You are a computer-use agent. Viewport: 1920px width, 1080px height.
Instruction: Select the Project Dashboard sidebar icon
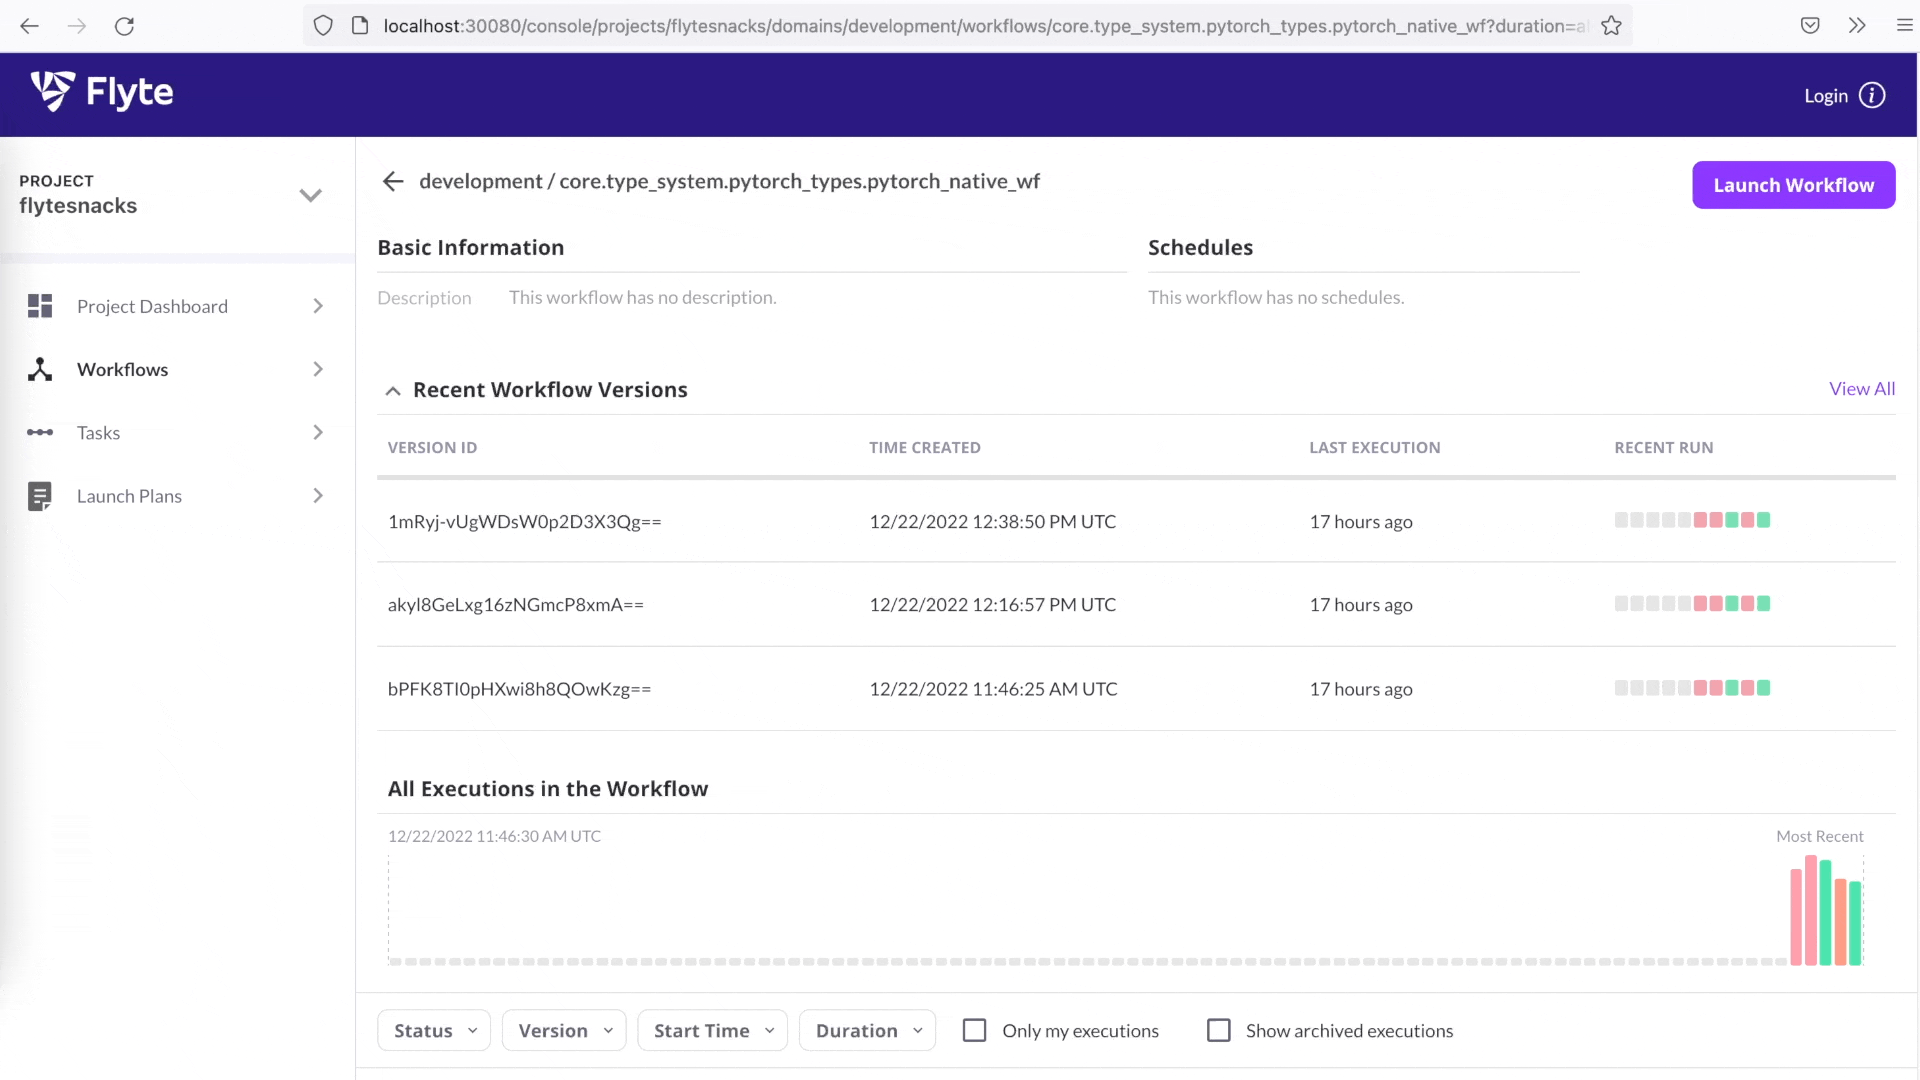(40, 306)
